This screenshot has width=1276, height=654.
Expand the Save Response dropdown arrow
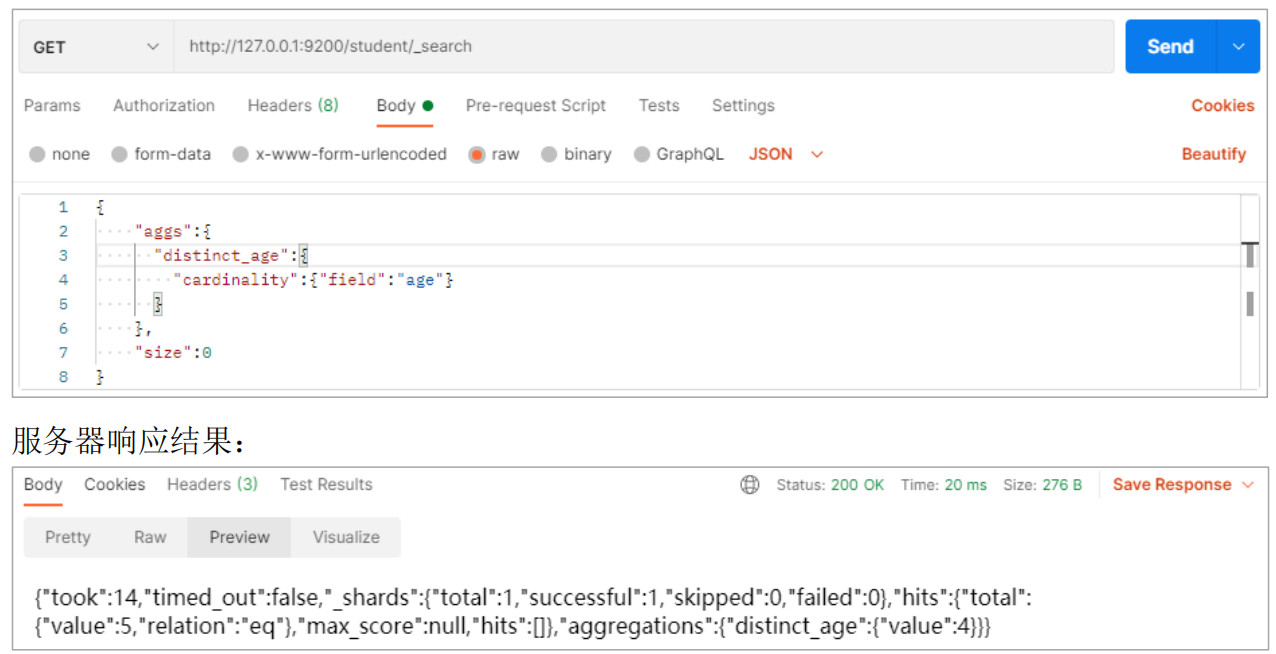click(x=1247, y=485)
